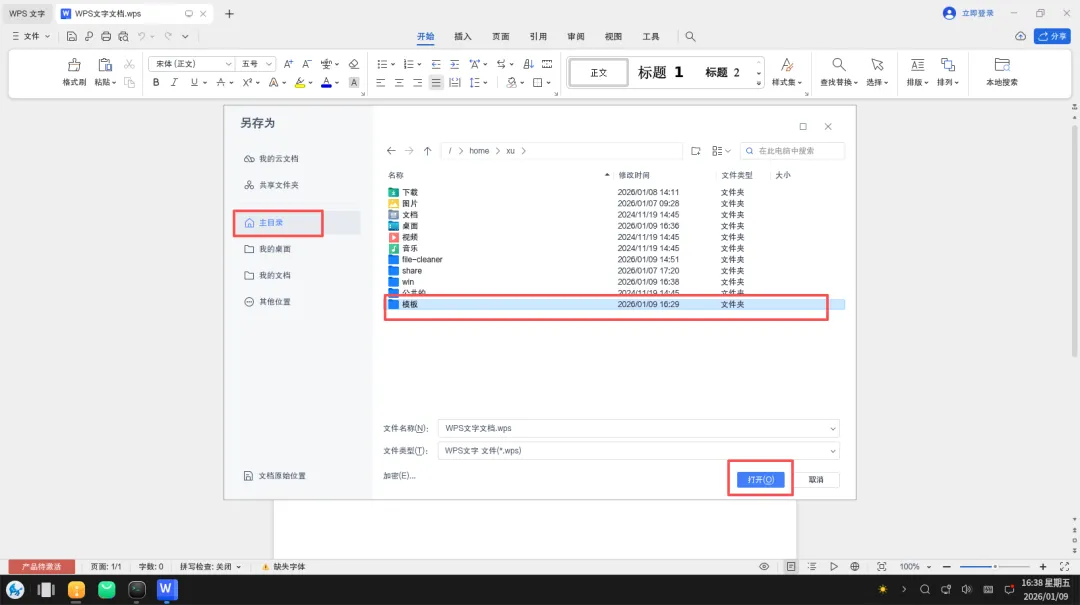Viewport: 1080px width, 605px height.
Task: Switch to the 引用 ribbon tab
Action: 538,37
